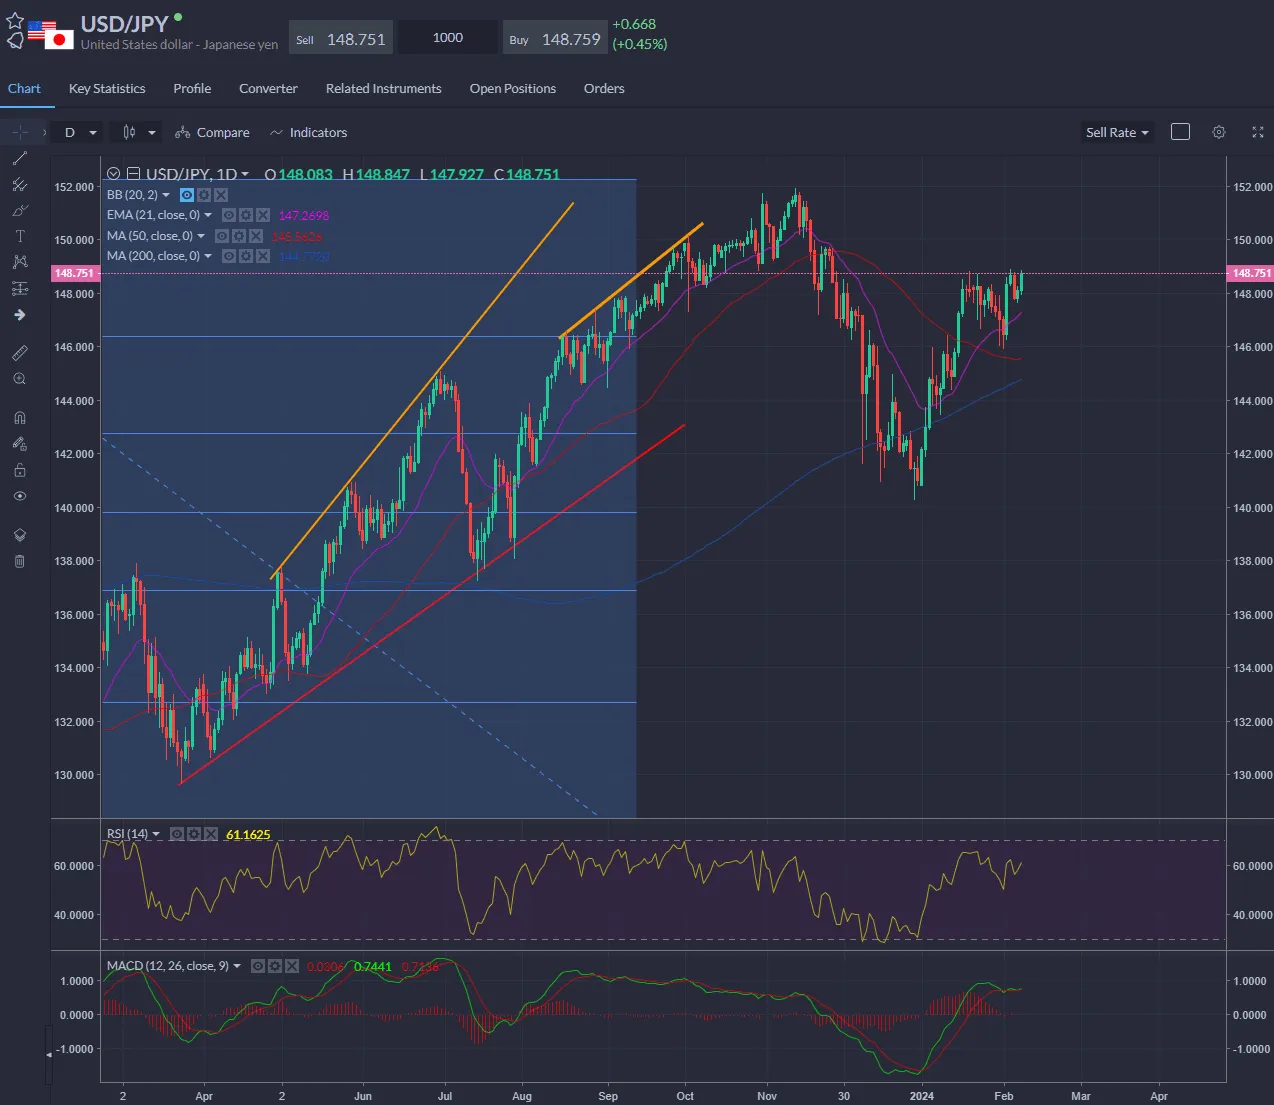Open the RSI (14) indicator dropdown
Screen dimensions: 1274x1105
[155, 833]
